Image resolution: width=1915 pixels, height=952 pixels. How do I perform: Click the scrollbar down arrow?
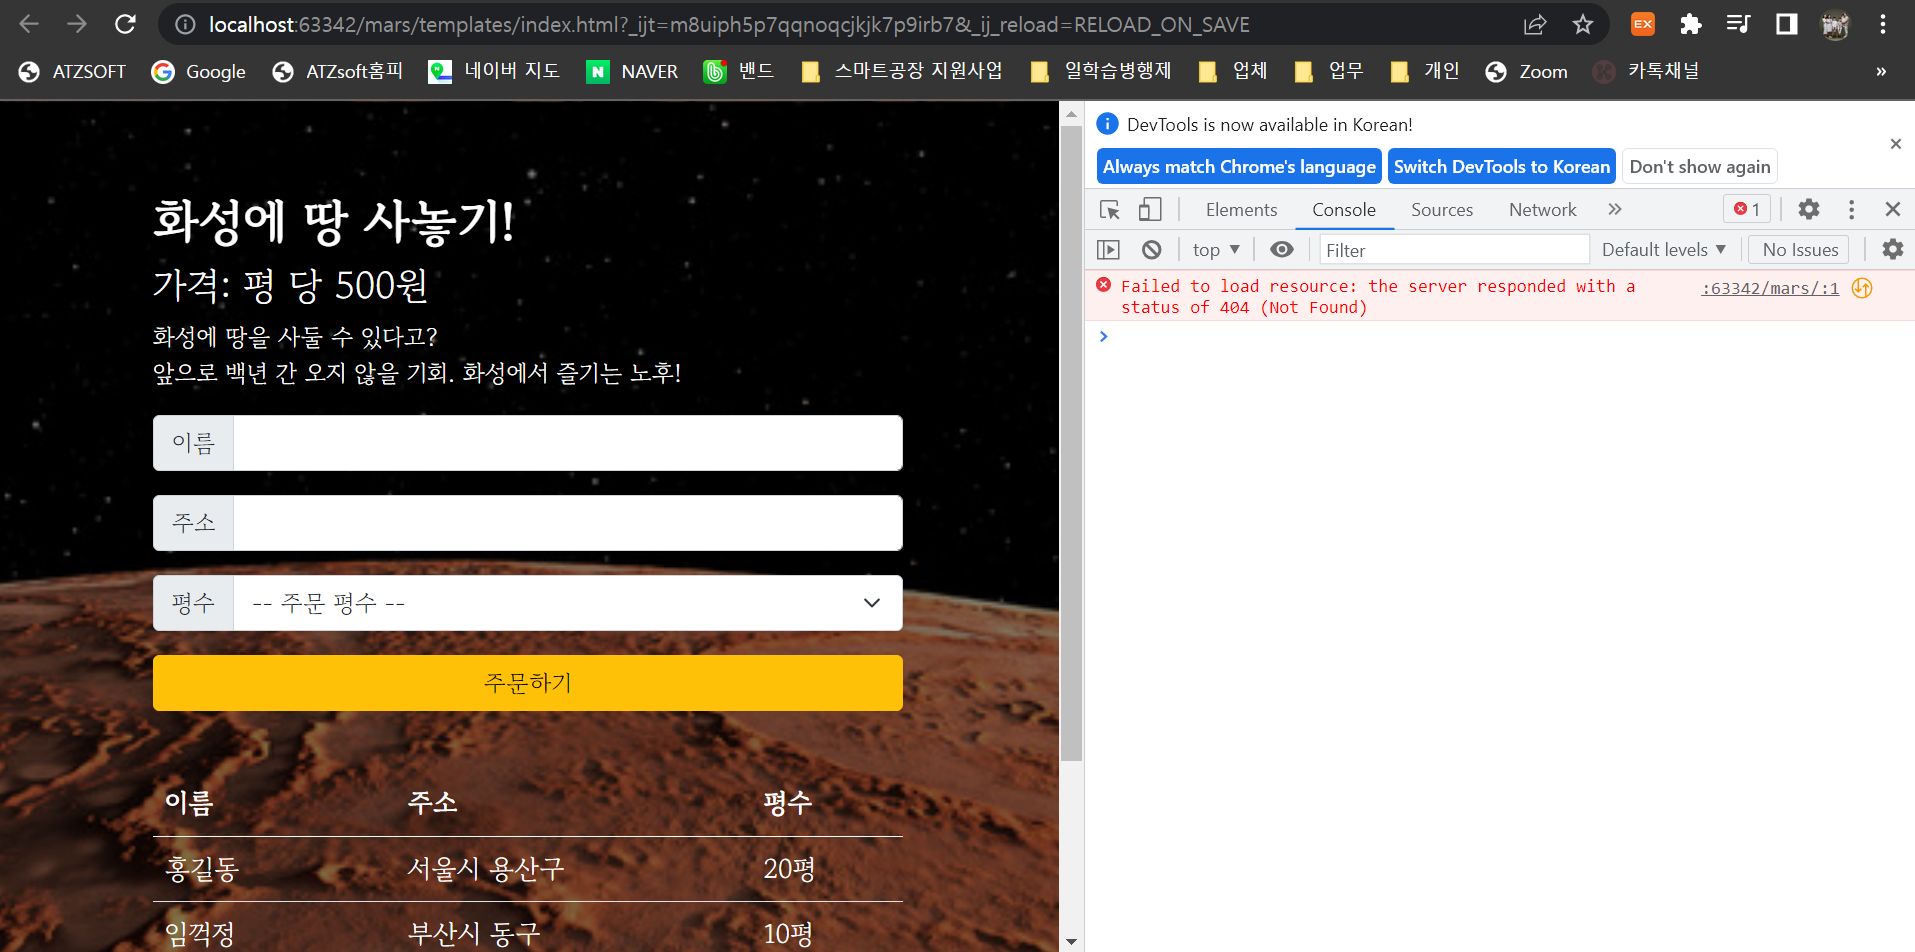(1071, 942)
